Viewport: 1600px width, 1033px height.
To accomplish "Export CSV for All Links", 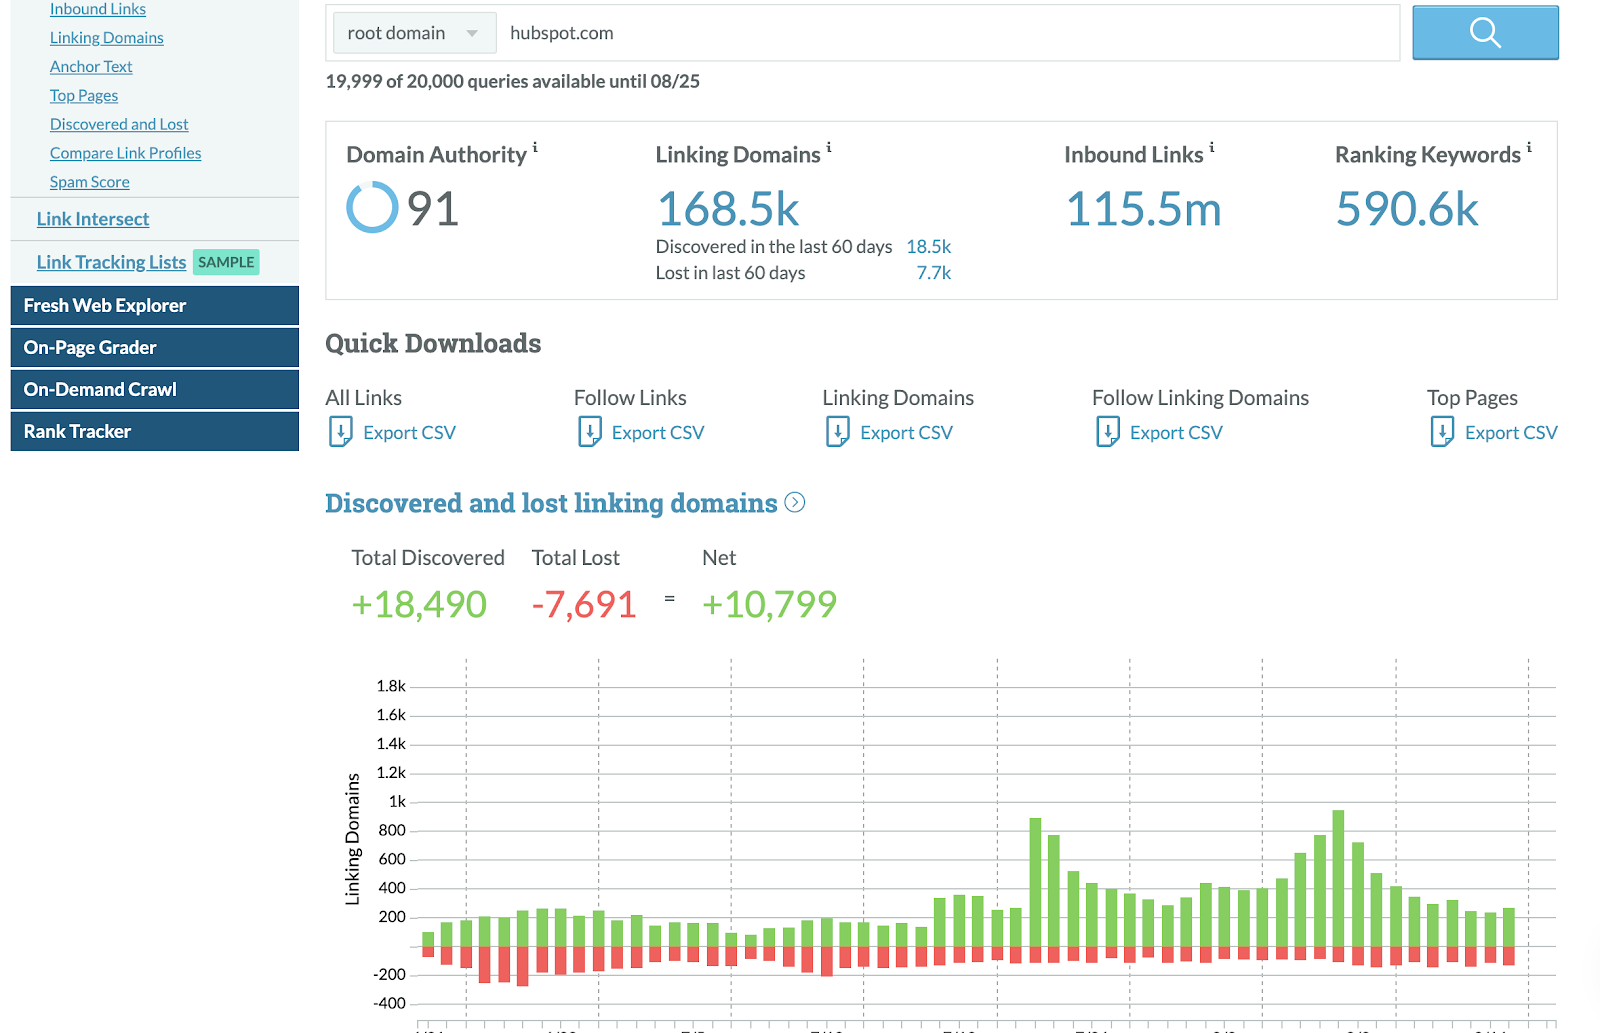I will pyautogui.click(x=409, y=433).
